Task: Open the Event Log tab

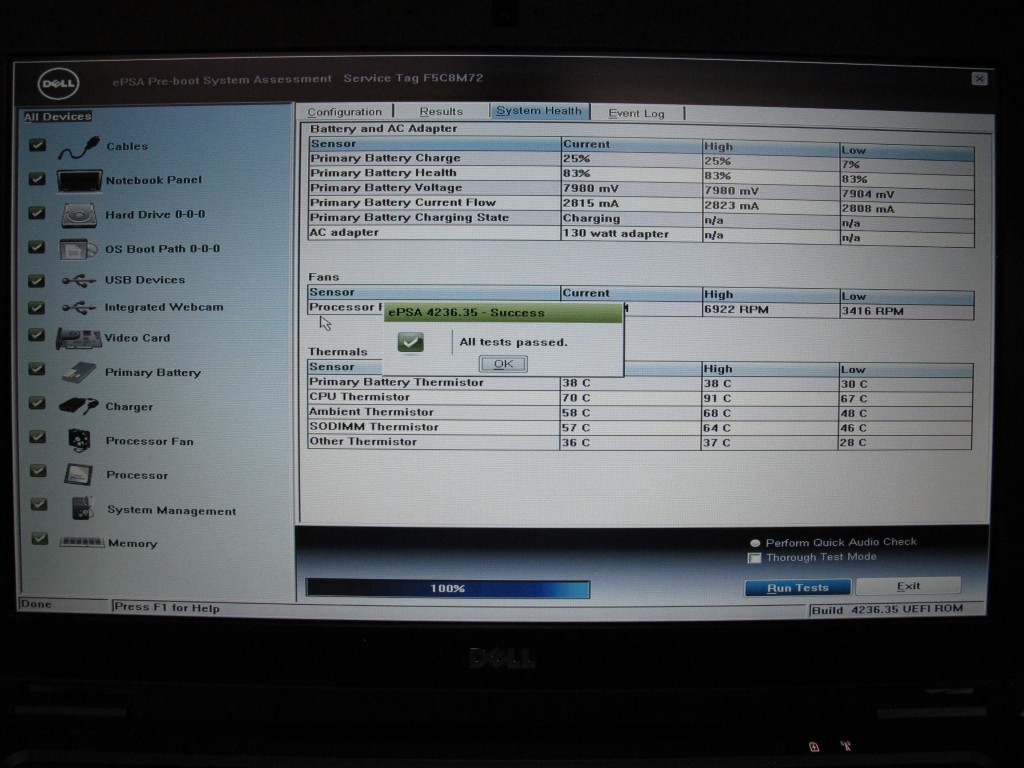Action: click(637, 113)
